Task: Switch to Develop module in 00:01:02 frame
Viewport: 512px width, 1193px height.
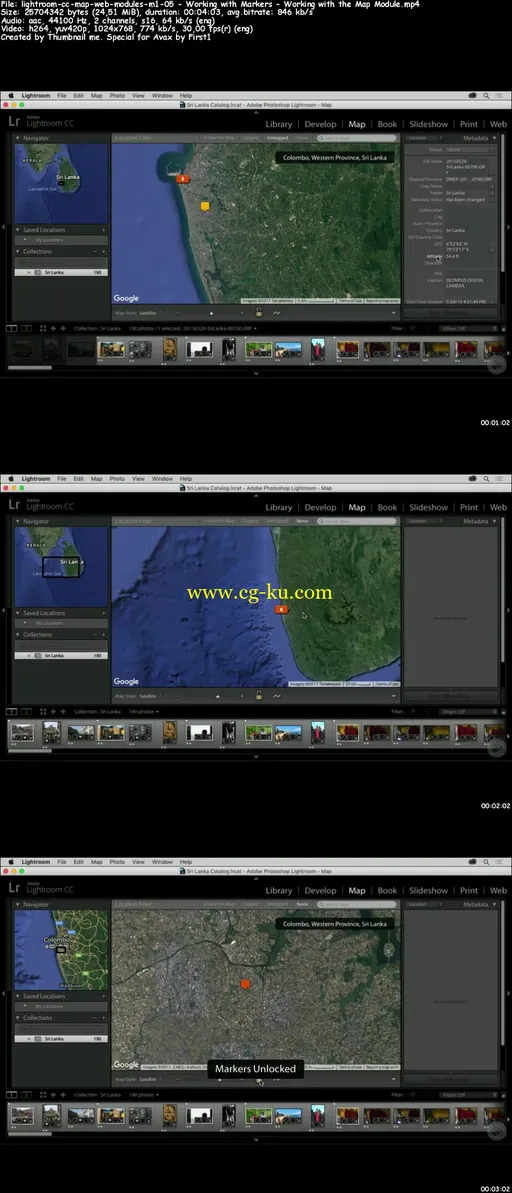Action: coord(320,124)
